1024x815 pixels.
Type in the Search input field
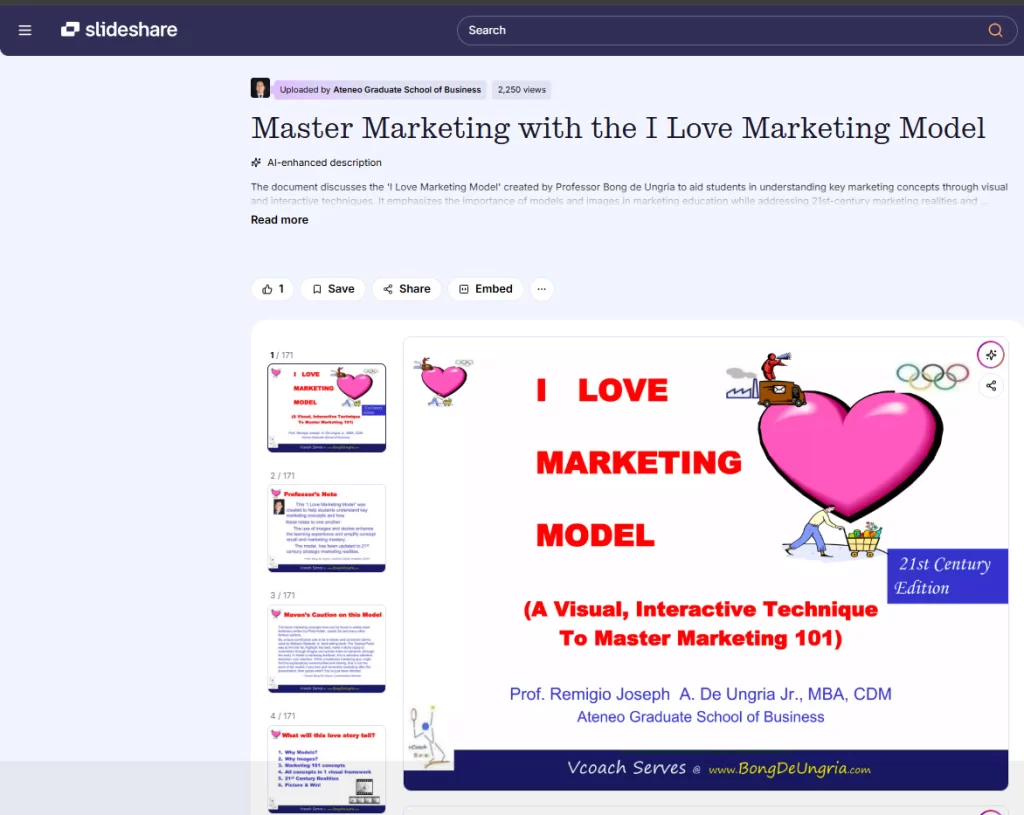[720, 30]
